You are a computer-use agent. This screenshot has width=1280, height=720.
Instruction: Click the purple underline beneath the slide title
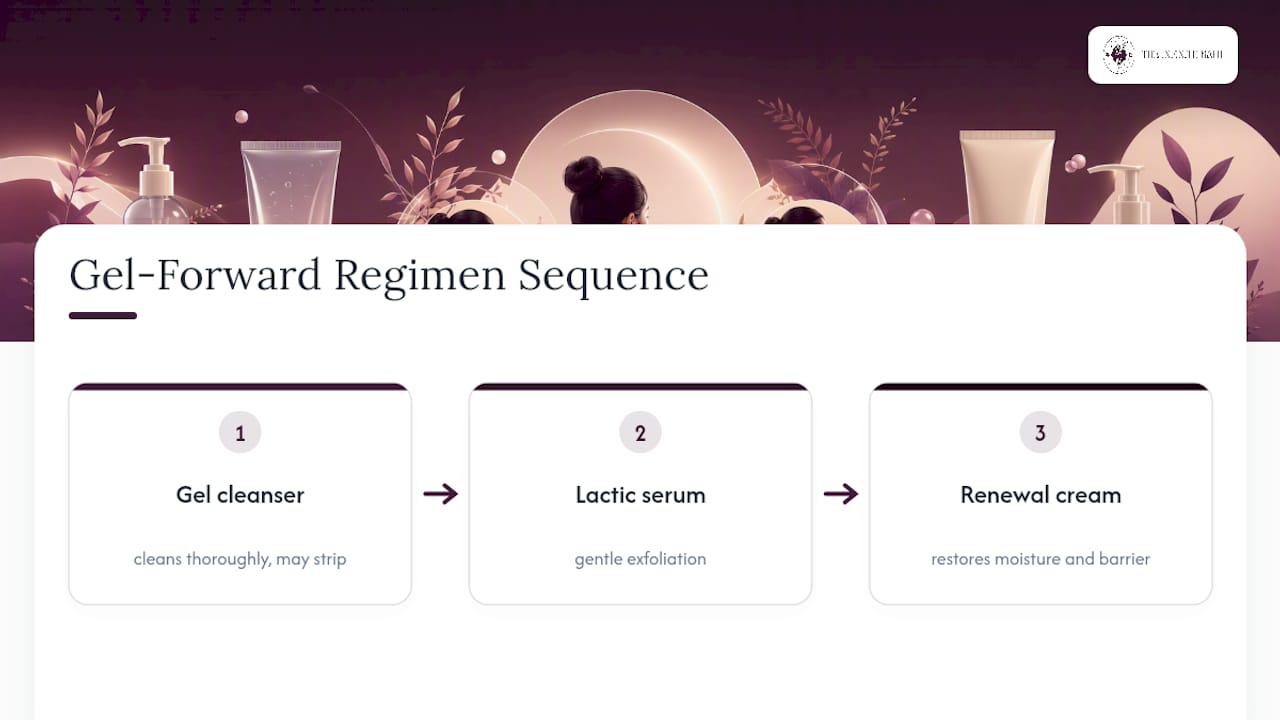point(103,316)
